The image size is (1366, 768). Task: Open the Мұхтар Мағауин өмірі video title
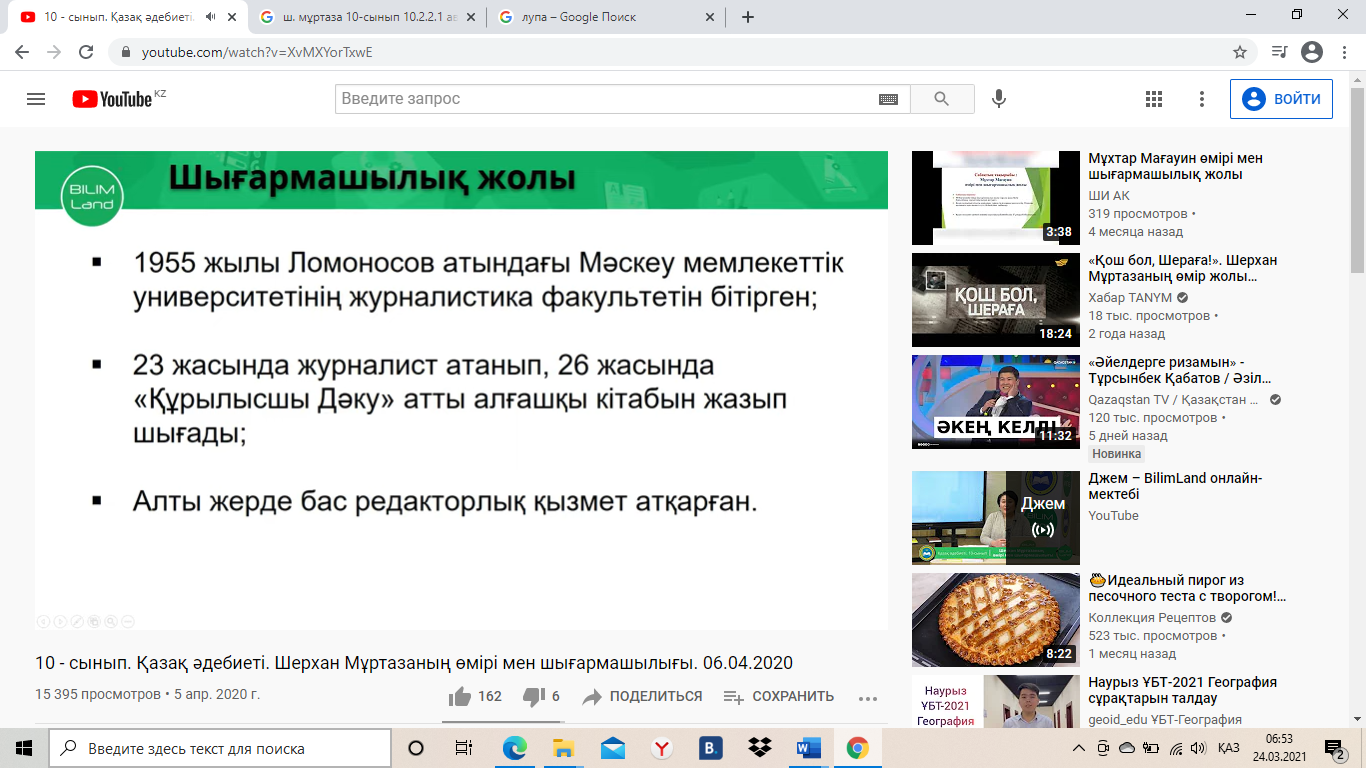coord(1175,167)
